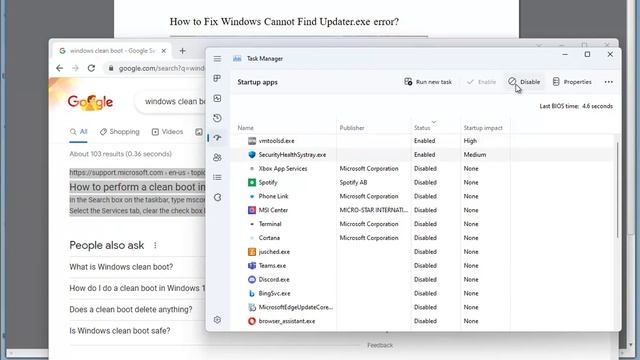This screenshot has height=360, width=640.
Task: Open Details page in Task Manager sidebar
Action: point(217,178)
